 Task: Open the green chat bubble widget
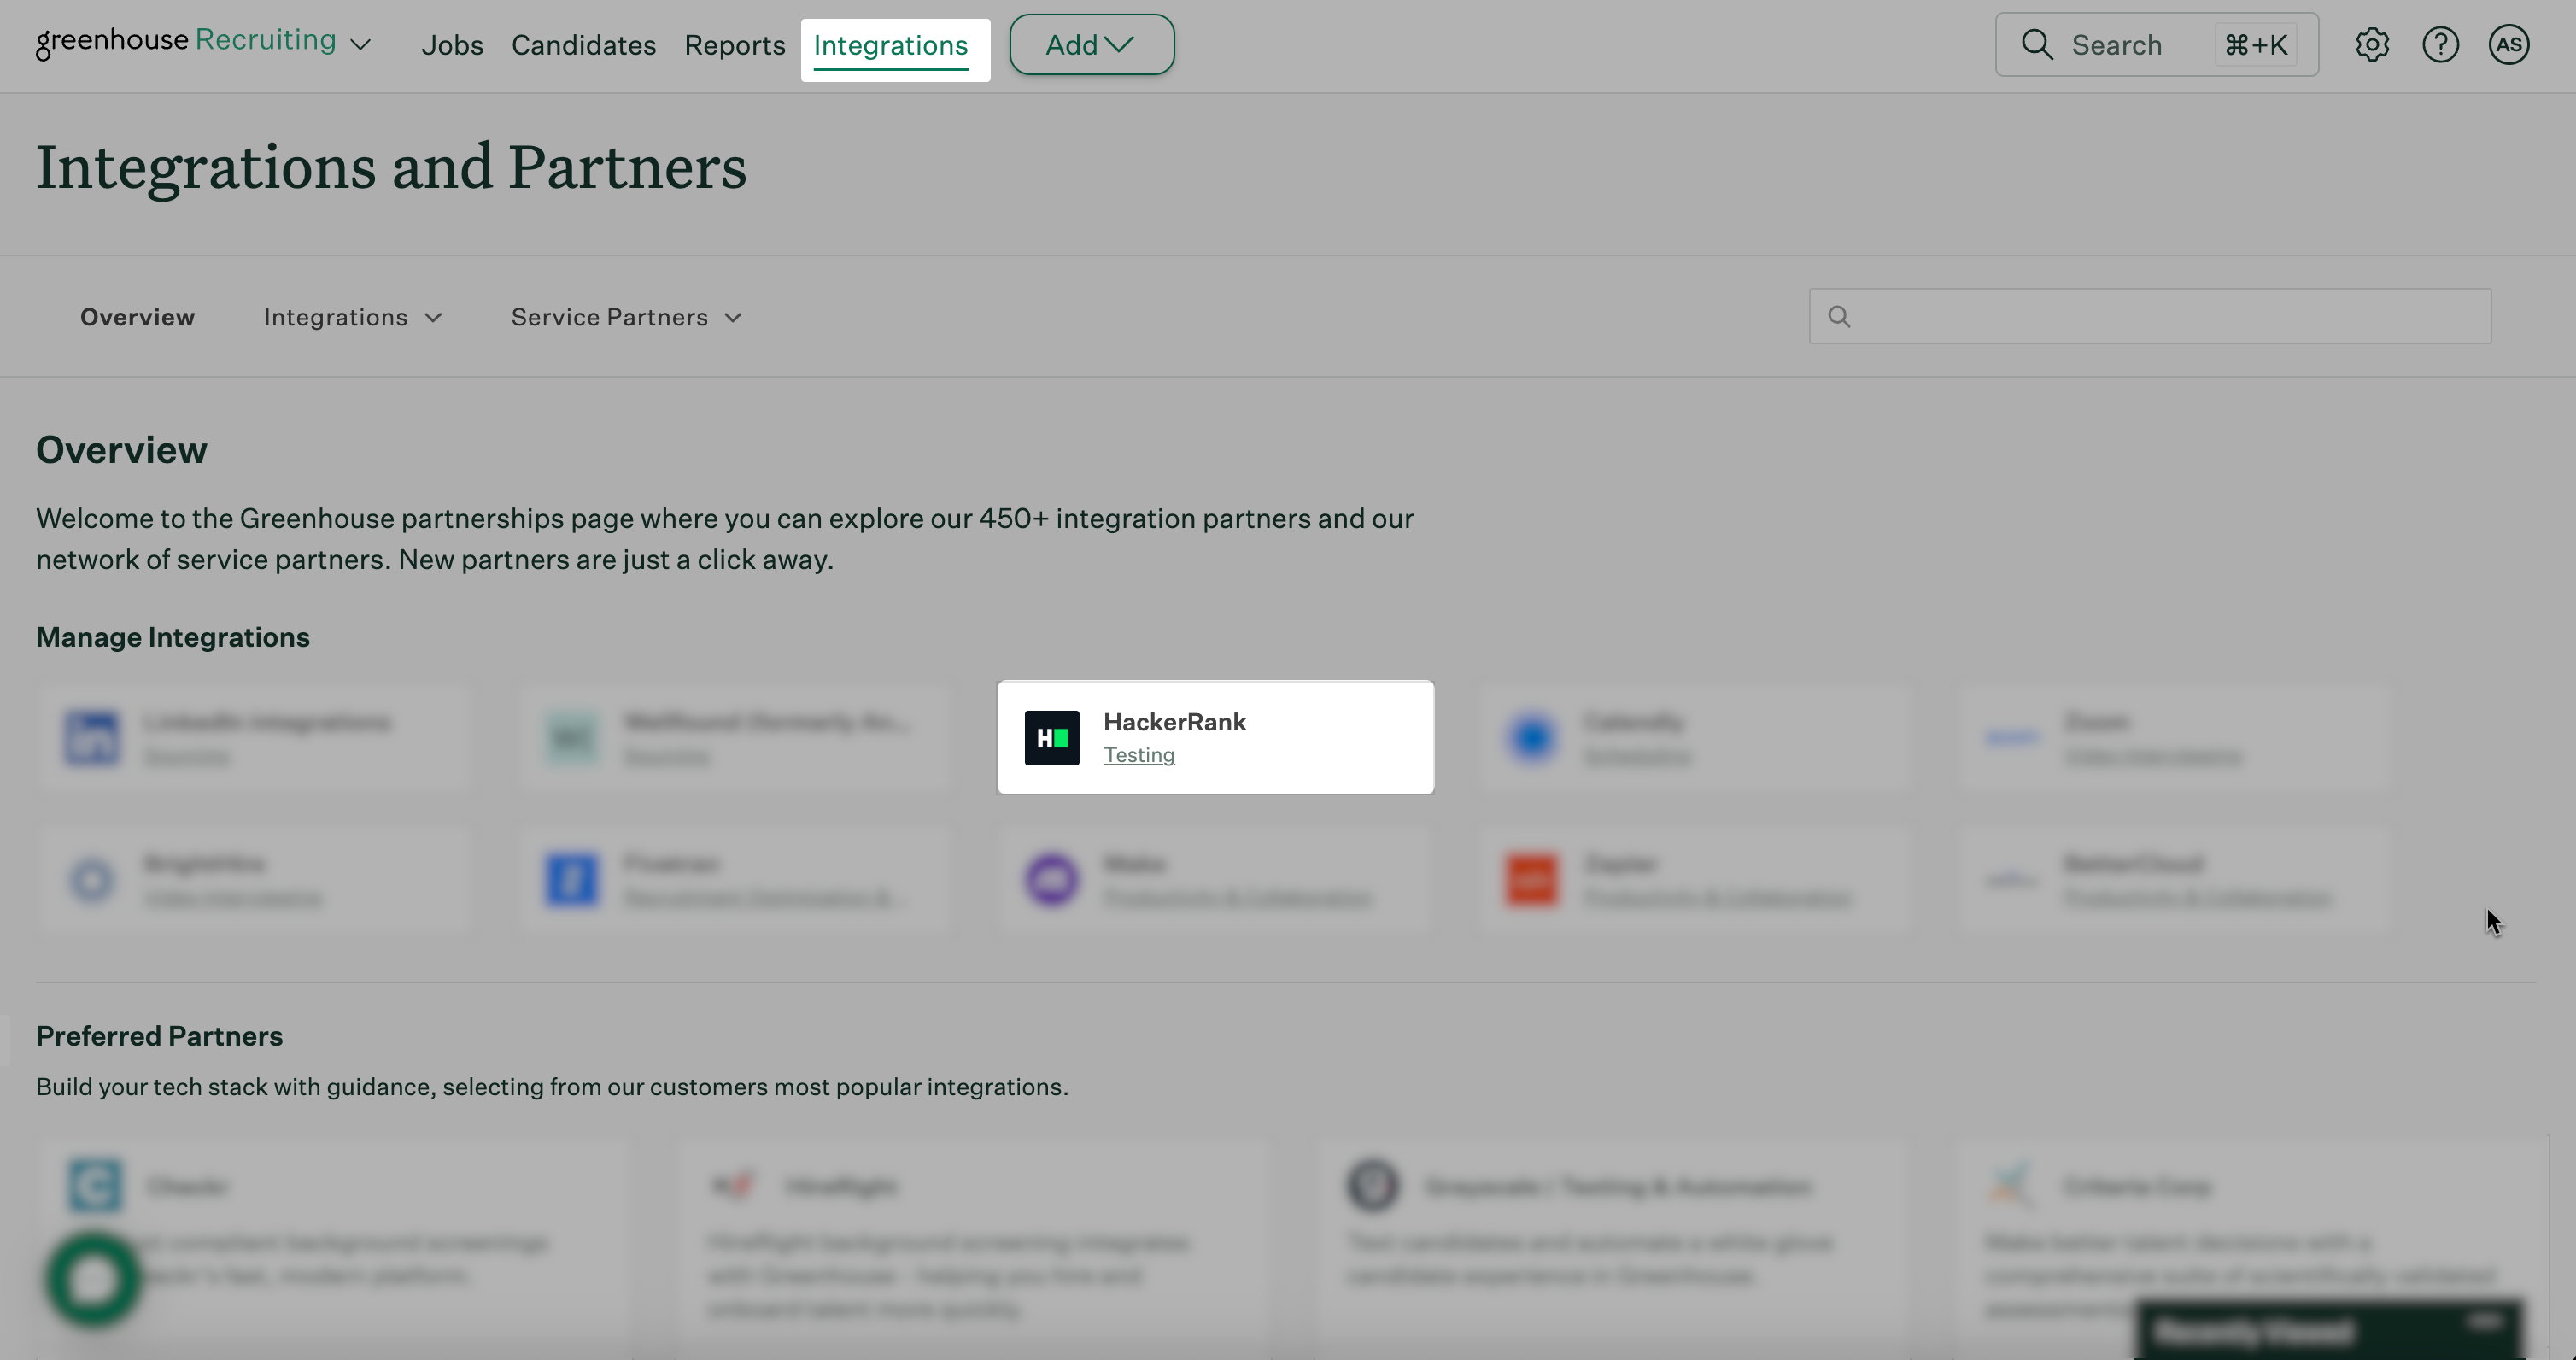click(x=93, y=1279)
